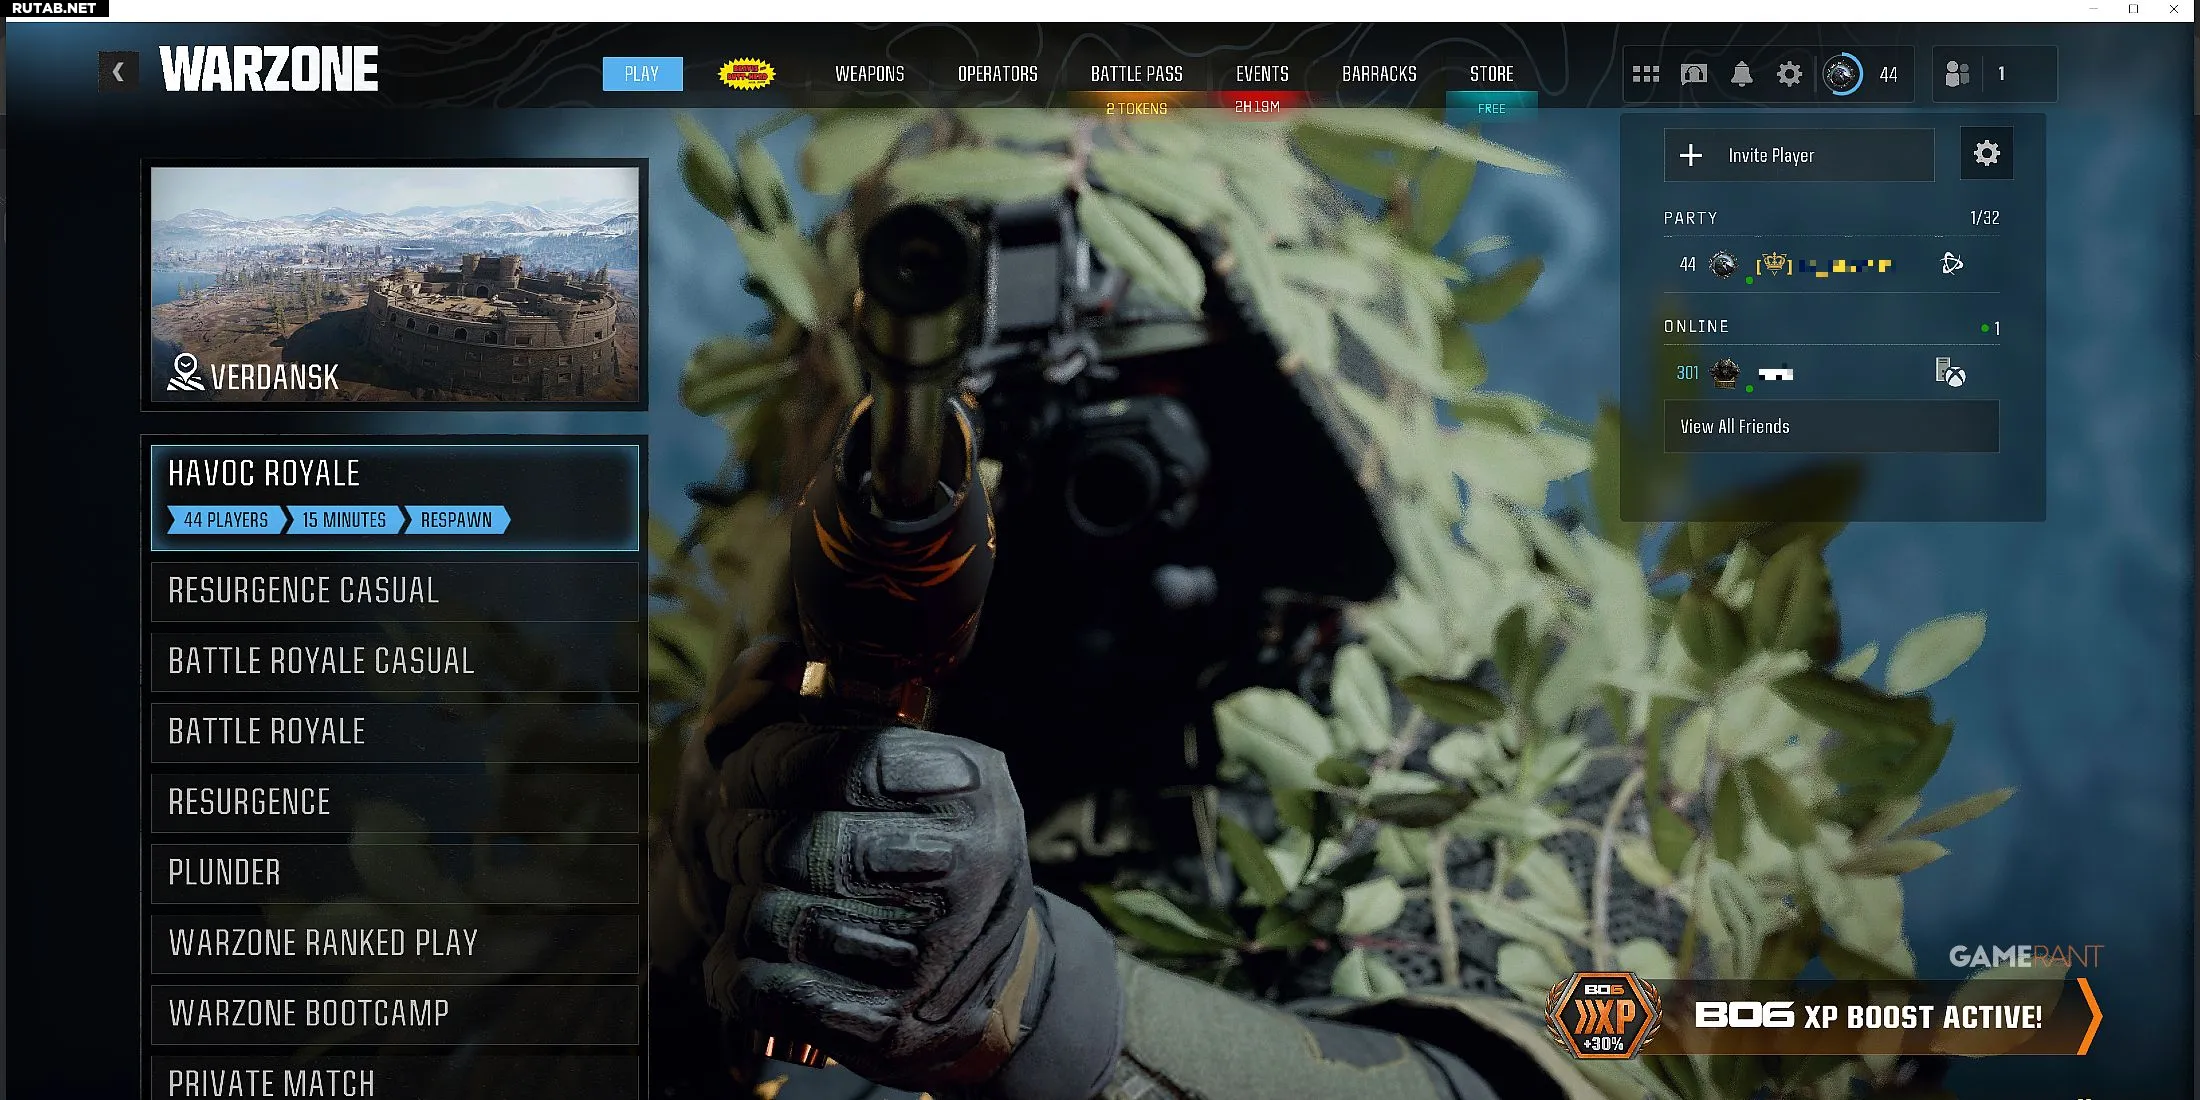The image size is (2200, 1100).
Task: Select the Verdansk map thumbnail
Action: (395, 285)
